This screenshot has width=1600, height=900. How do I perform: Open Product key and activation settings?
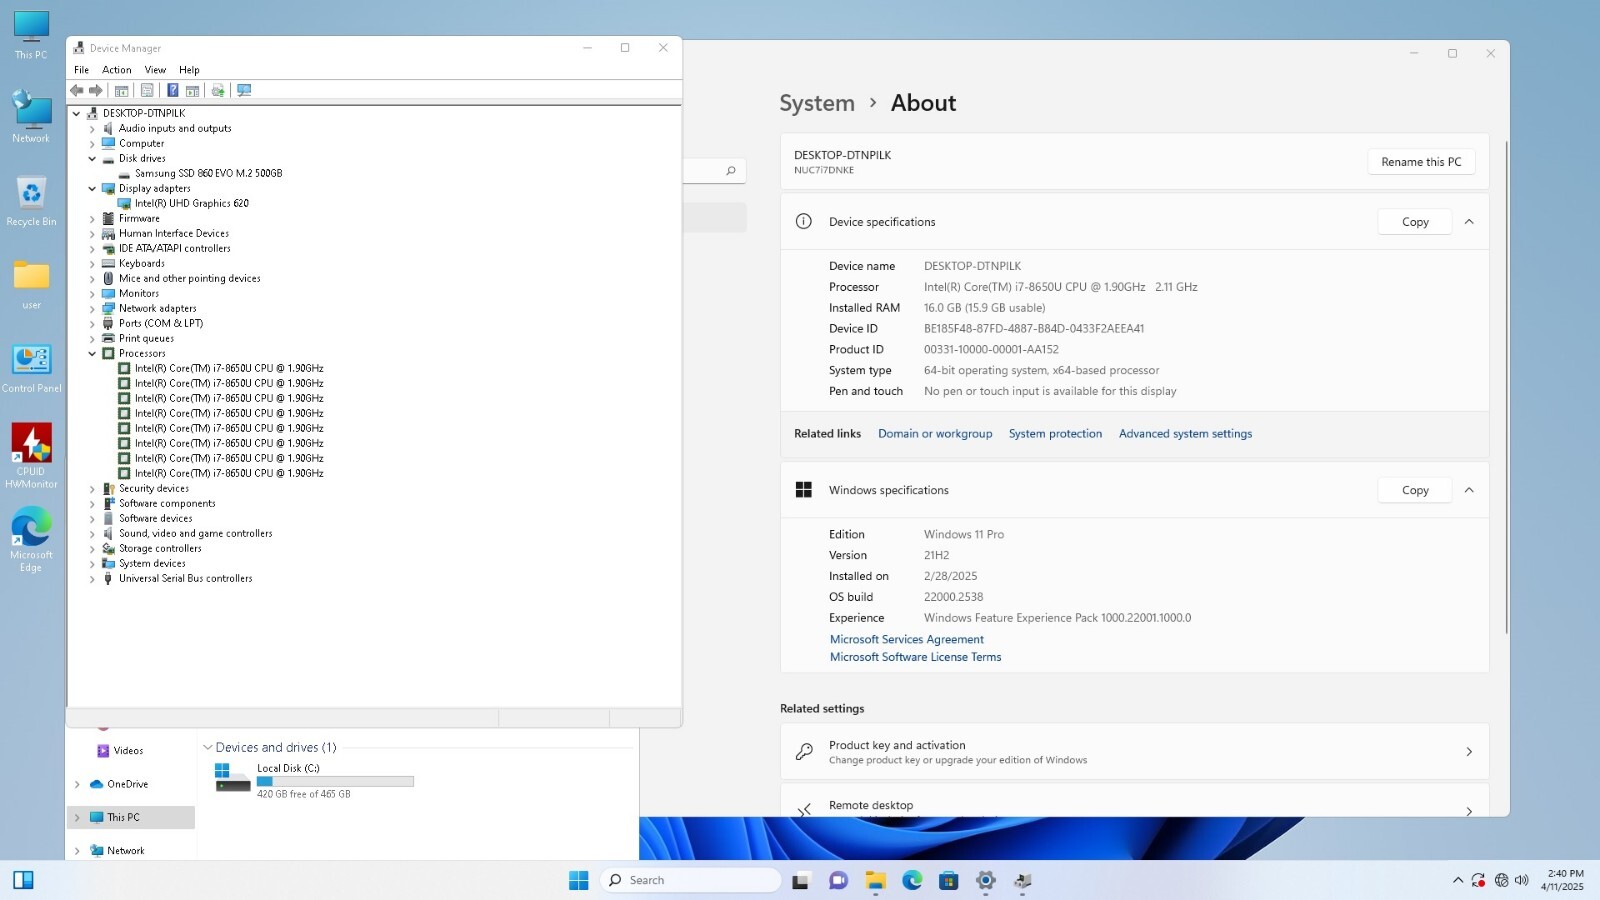(1134, 752)
